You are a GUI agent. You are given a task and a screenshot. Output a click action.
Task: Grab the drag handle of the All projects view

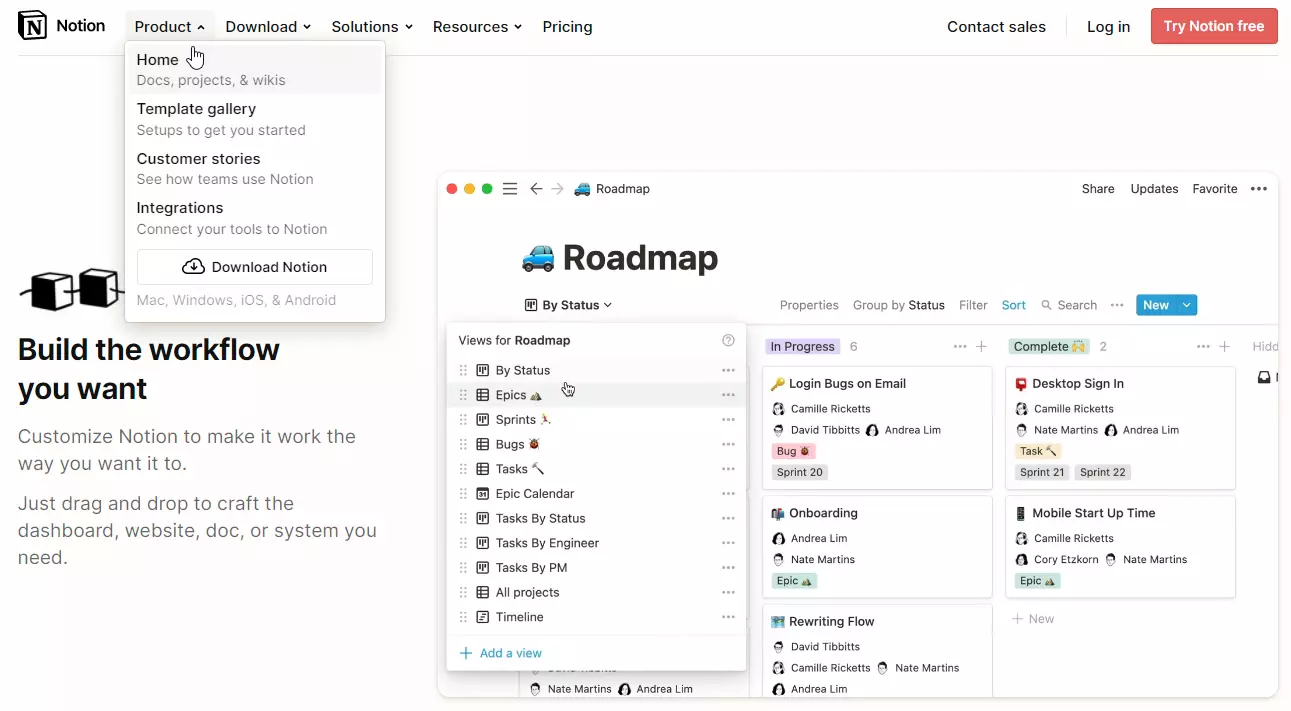click(463, 593)
